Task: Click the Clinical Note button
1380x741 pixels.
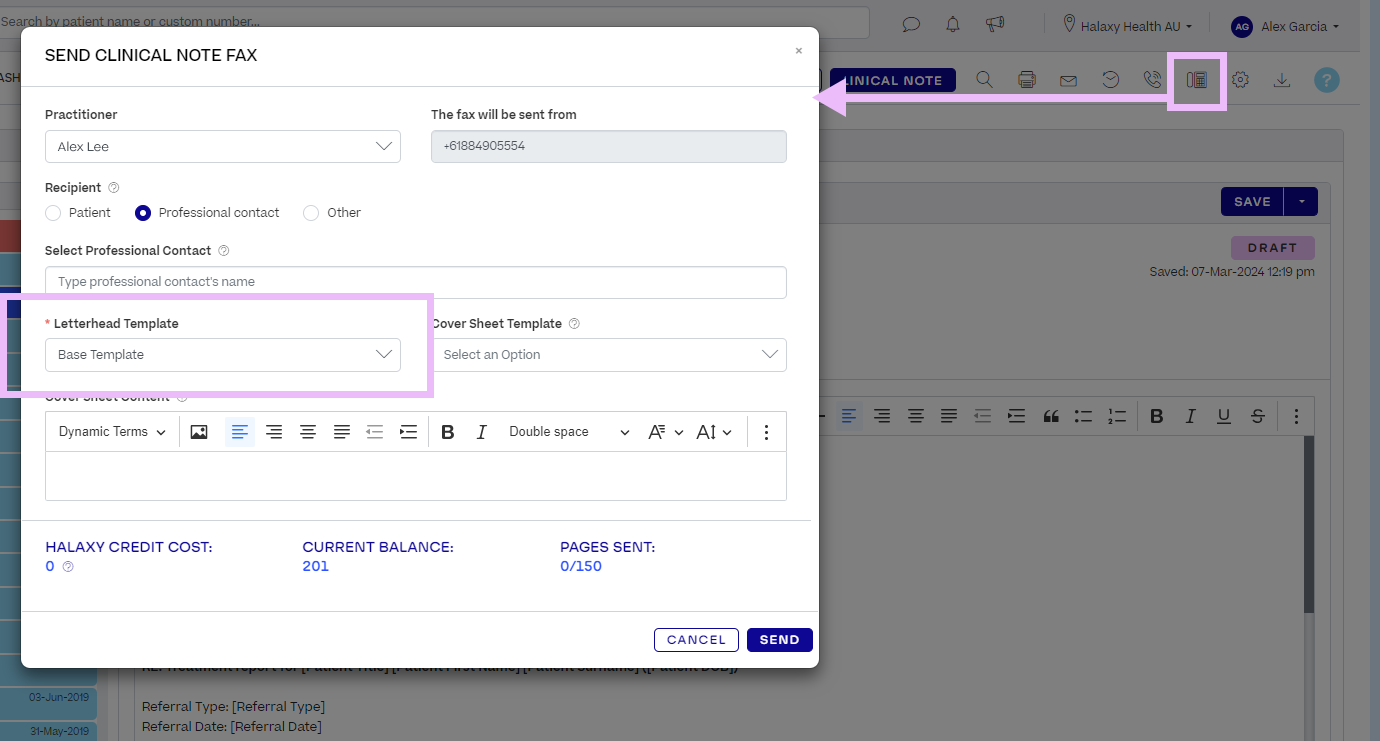Action: 893,80
